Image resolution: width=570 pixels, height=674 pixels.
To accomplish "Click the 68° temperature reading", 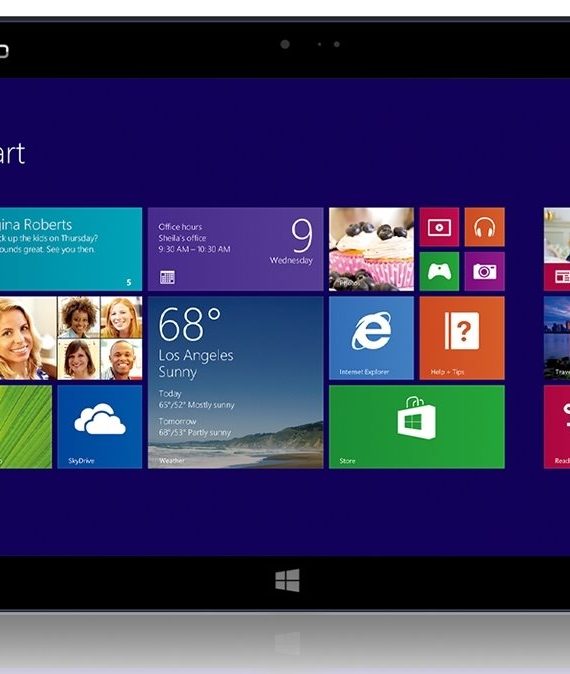I will (x=190, y=324).
